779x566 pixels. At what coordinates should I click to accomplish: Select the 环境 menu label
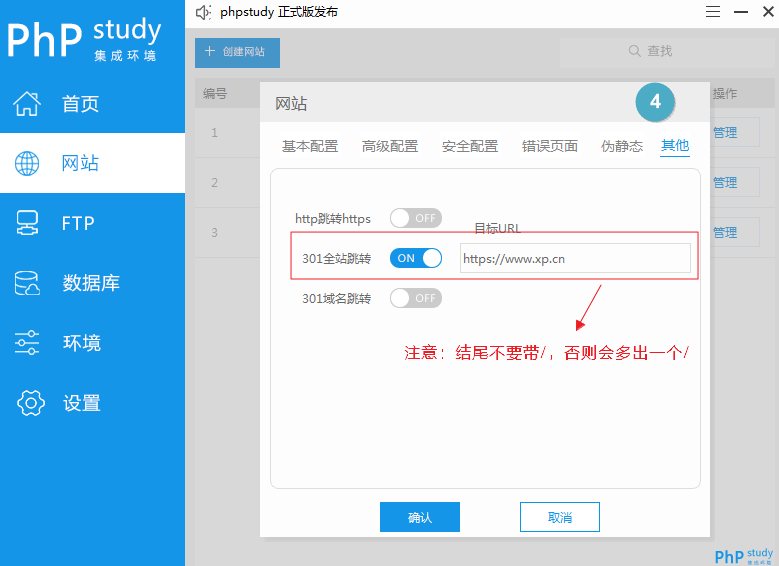tap(81, 343)
